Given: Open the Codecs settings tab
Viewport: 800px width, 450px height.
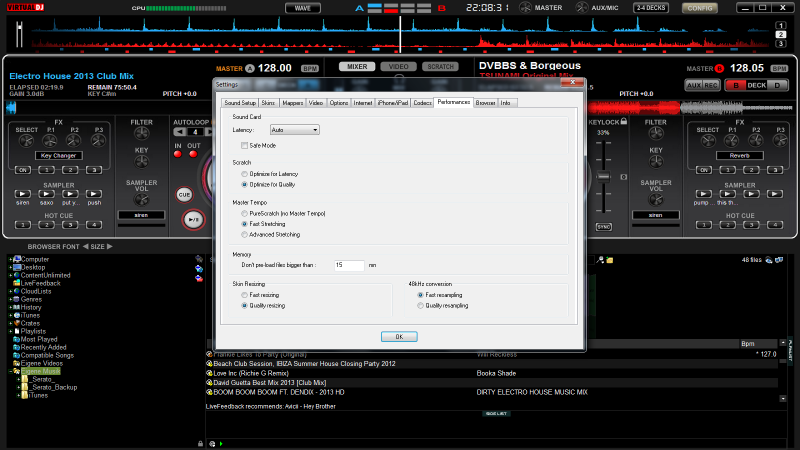Looking at the screenshot, I should pyautogui.click(x=422, y=103).
